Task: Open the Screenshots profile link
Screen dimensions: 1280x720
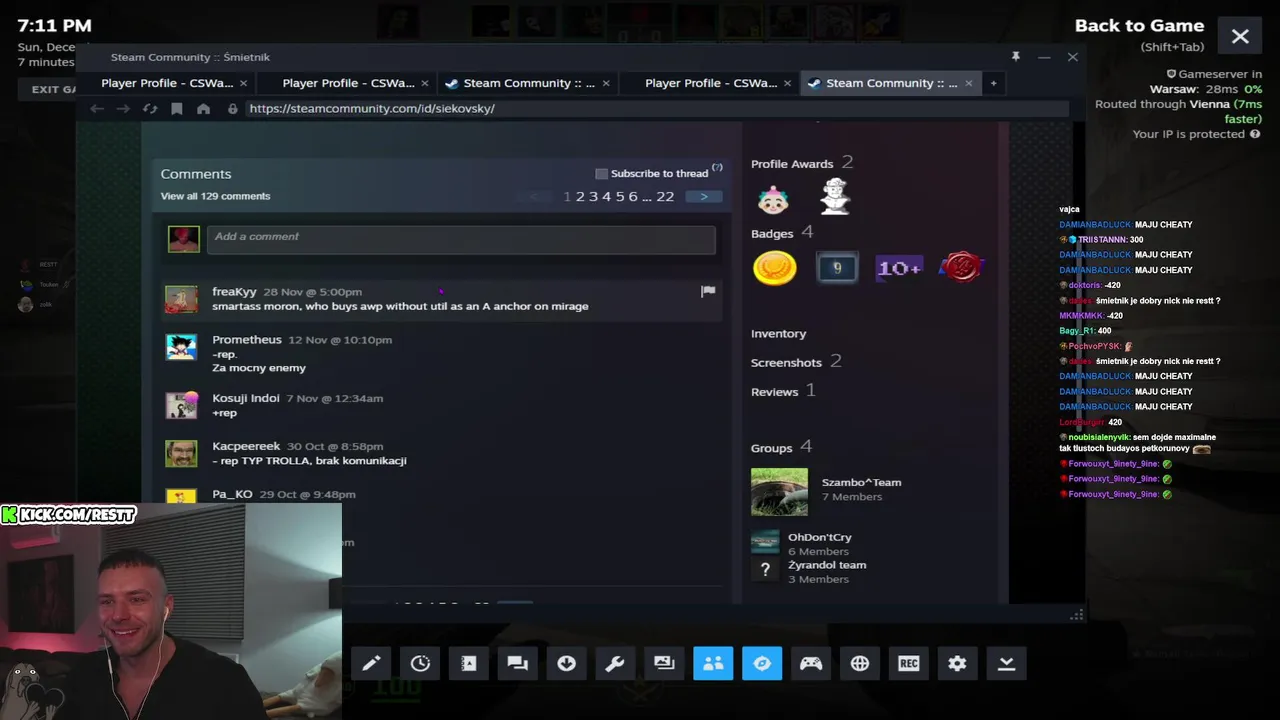Action: (x=786, y=363)
